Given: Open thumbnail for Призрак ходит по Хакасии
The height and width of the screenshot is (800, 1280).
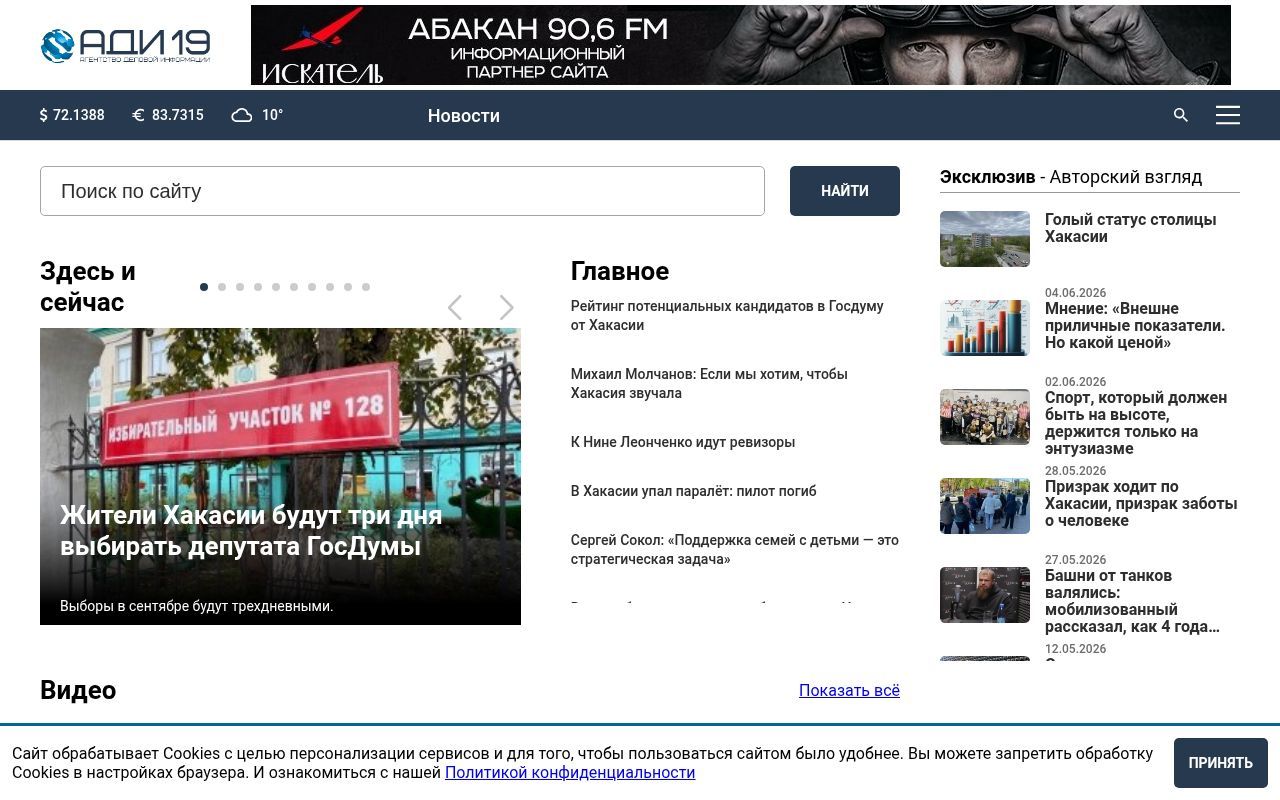Looking at the screenshot, I should pos(985,506).
